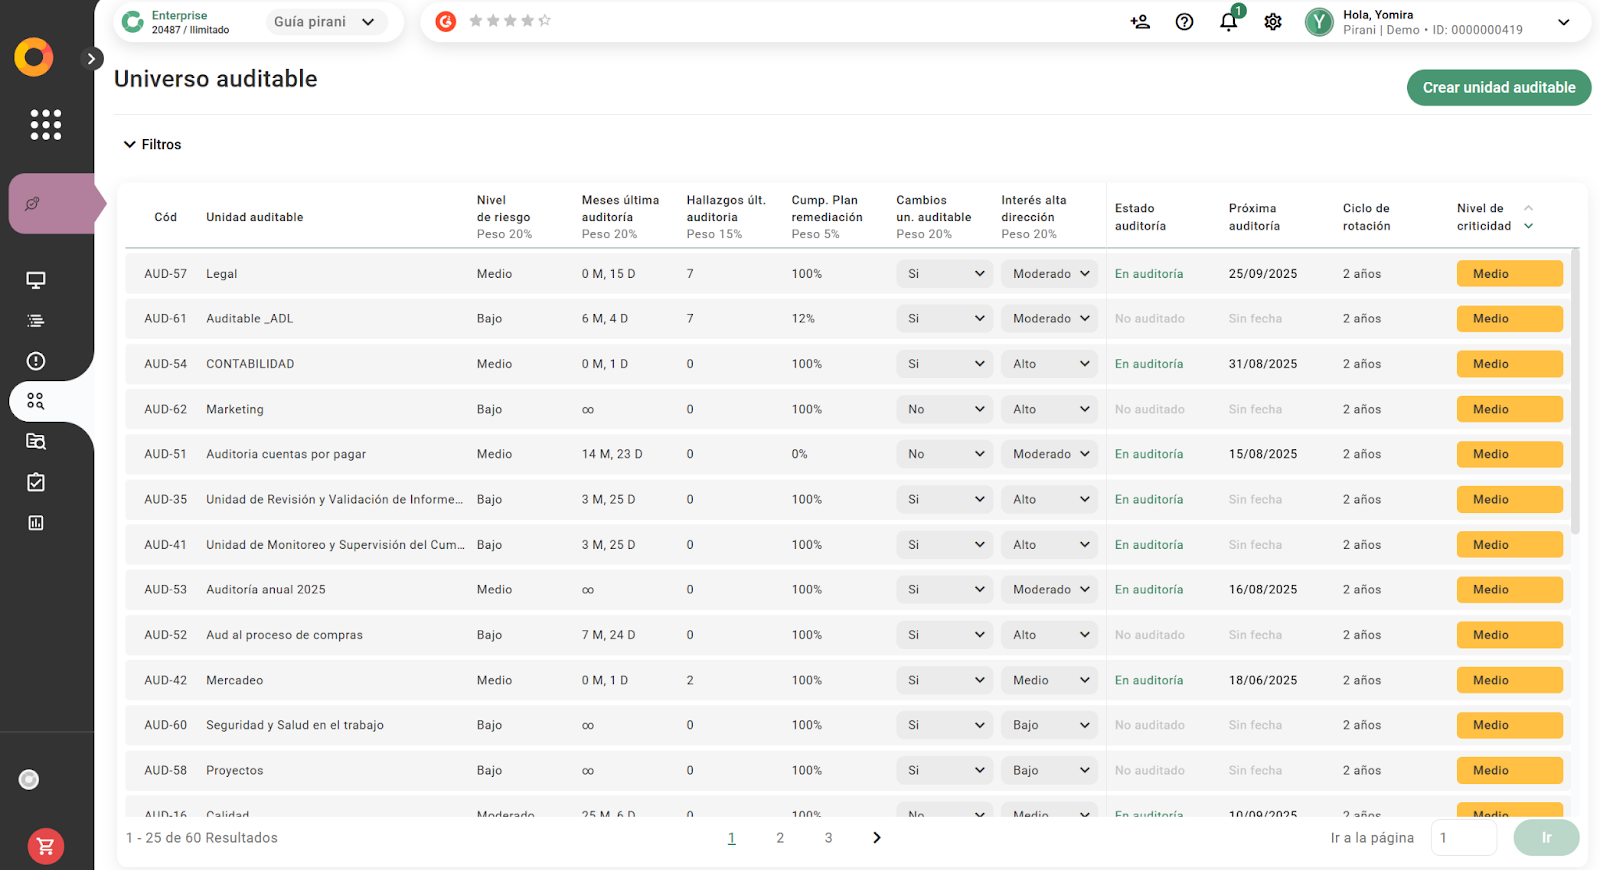Click Crear unidad auditable button

click(1498, 88)
